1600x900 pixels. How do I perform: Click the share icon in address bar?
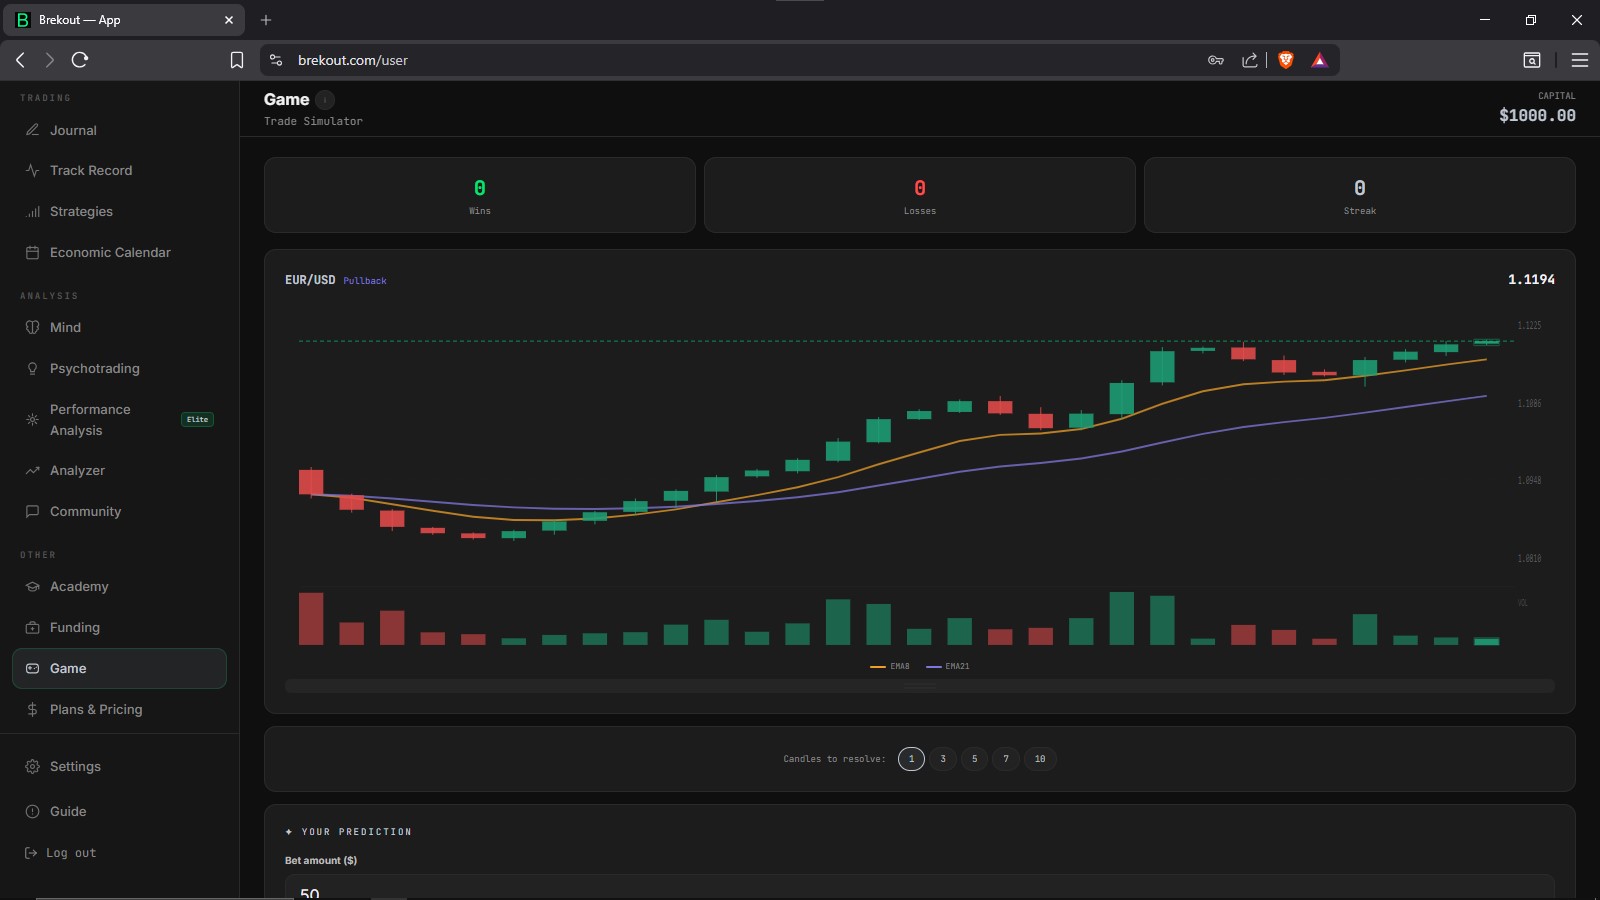point(1250,60)
